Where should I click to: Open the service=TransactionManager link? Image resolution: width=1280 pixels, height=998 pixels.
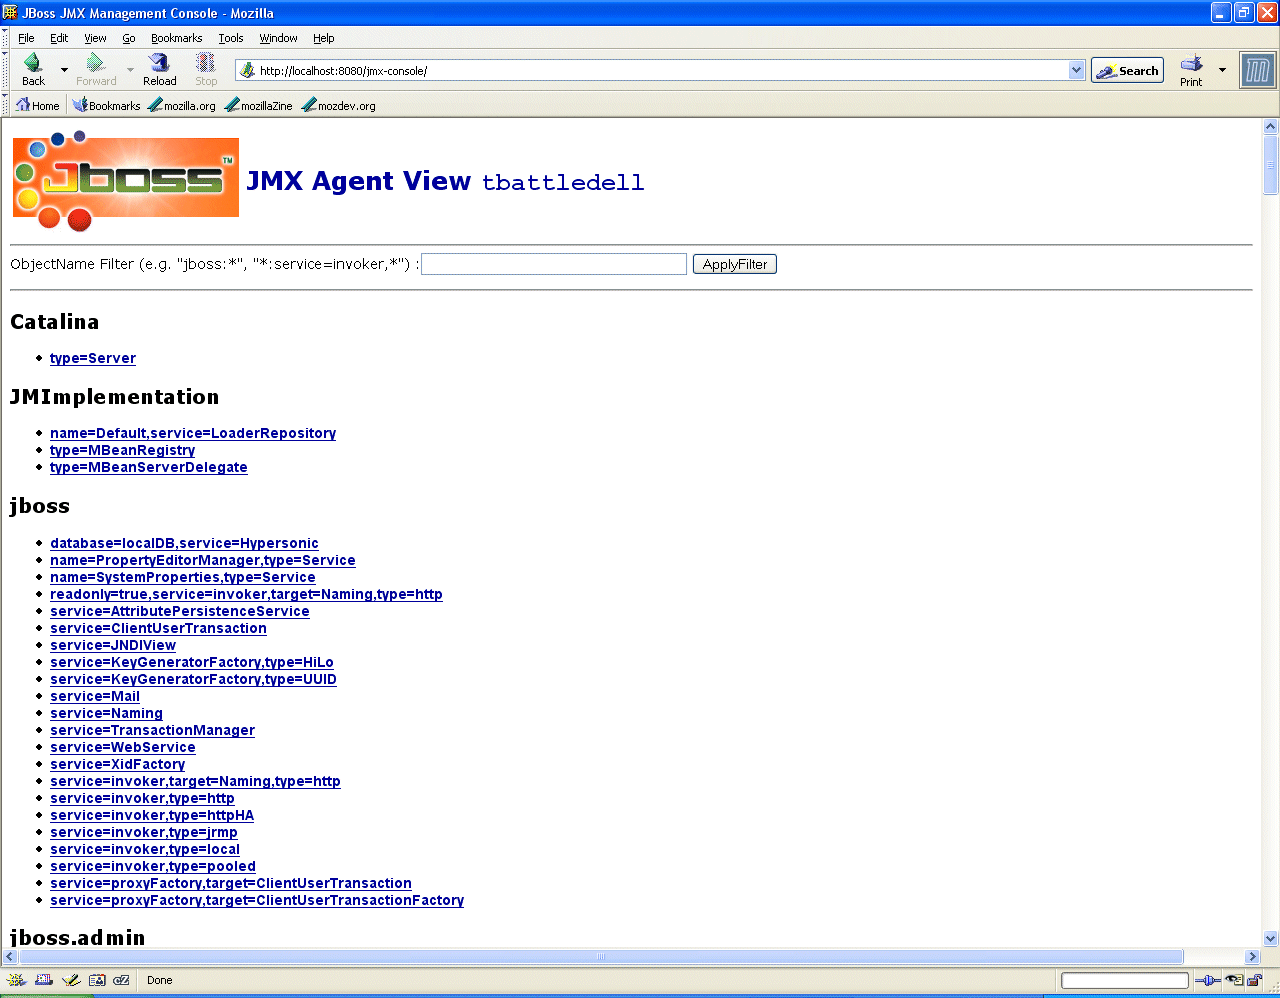tap(152, 730)
